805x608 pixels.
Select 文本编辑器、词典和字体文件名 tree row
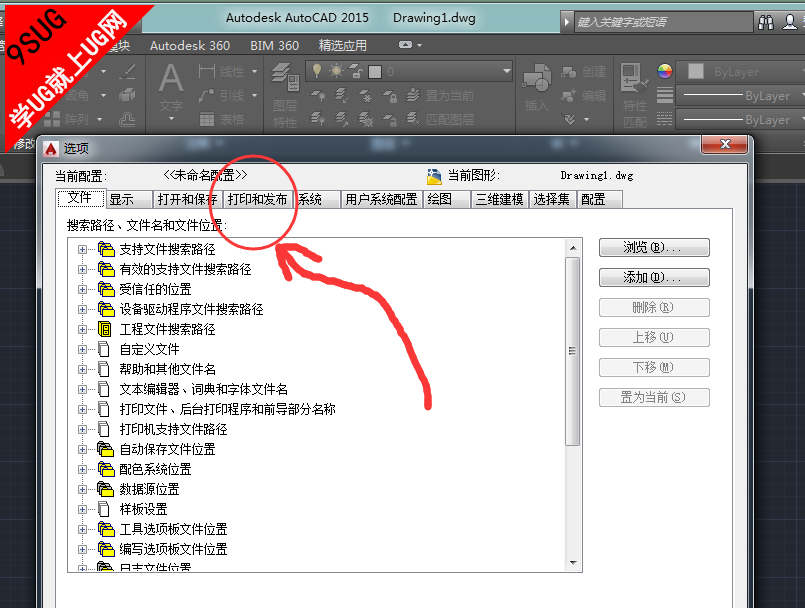(203, 390)
